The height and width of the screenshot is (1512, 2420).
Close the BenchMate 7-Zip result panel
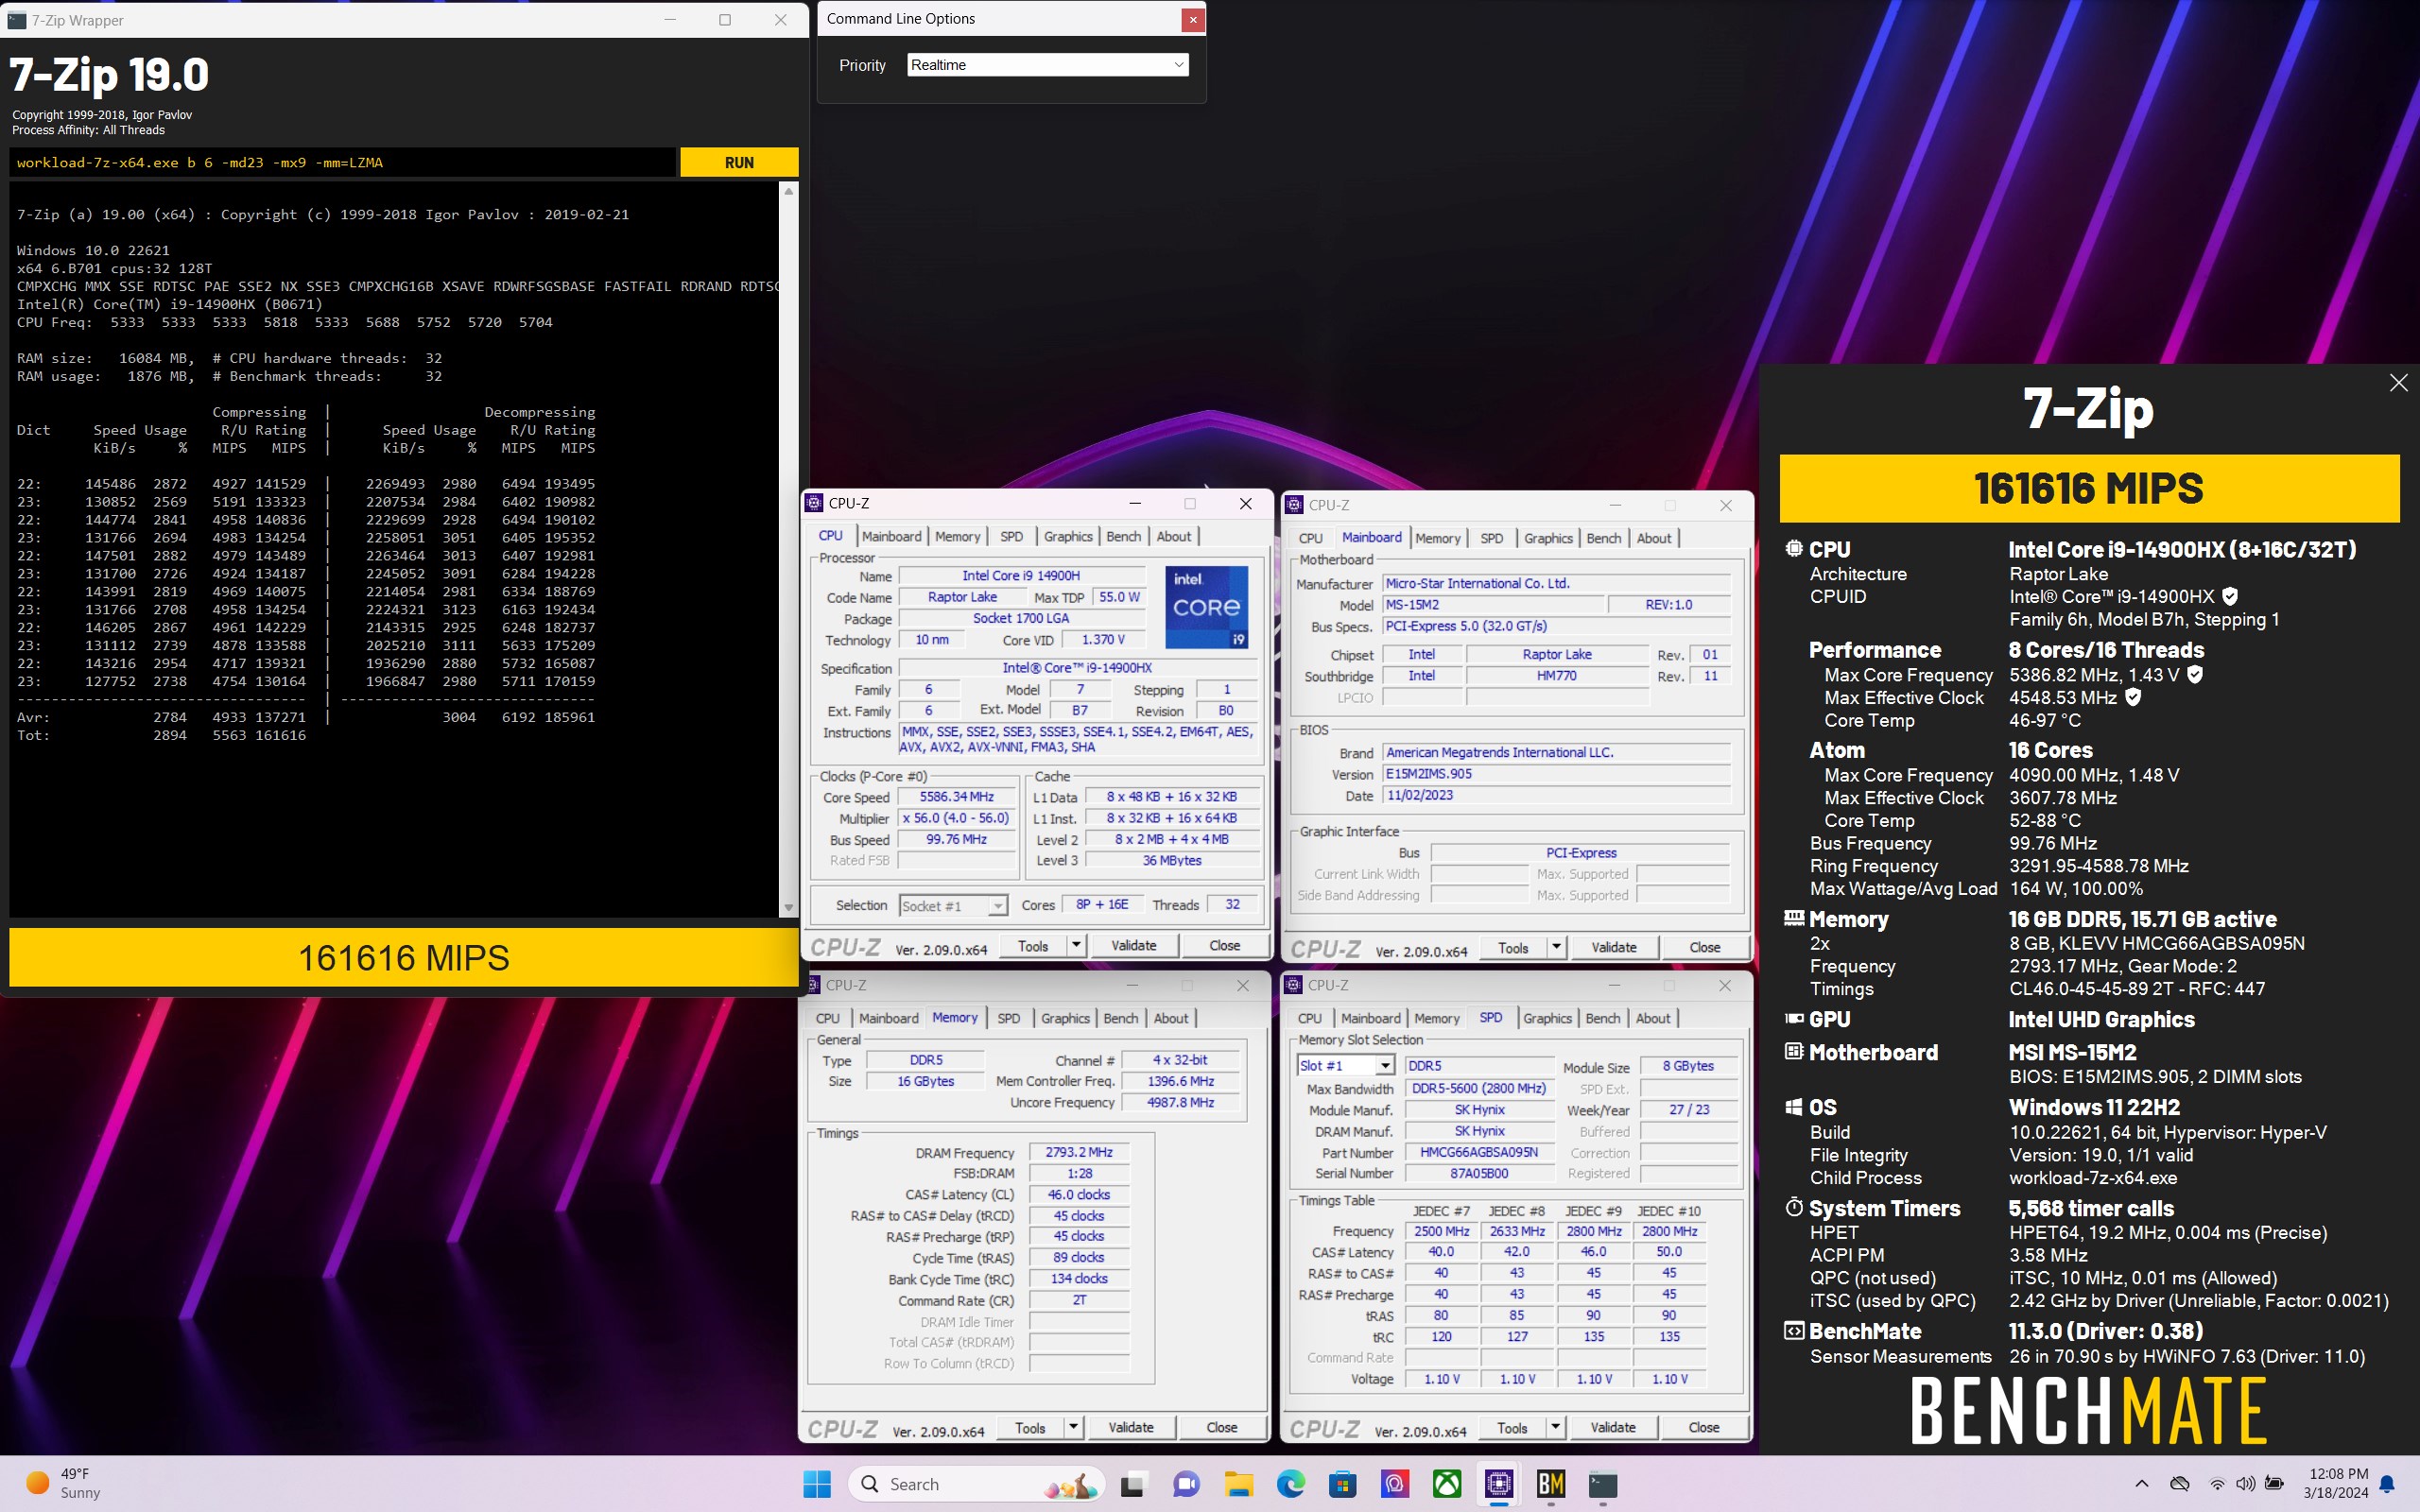(x=2397, y=383)
